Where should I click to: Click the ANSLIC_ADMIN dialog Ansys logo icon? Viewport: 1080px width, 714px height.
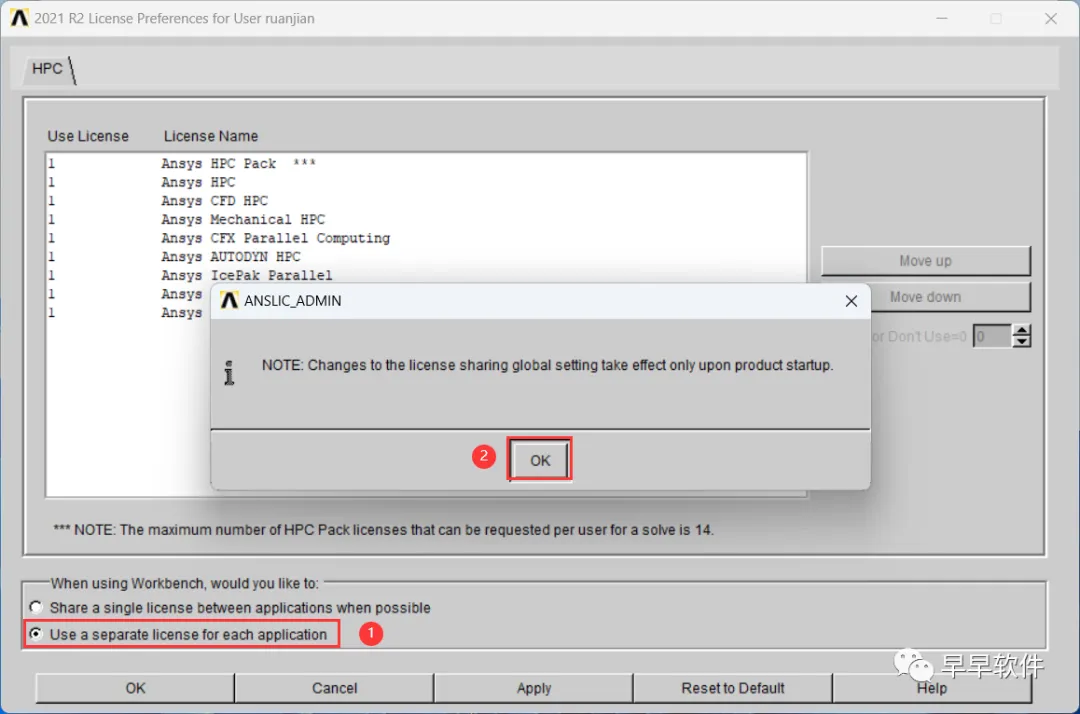(229, 300)
